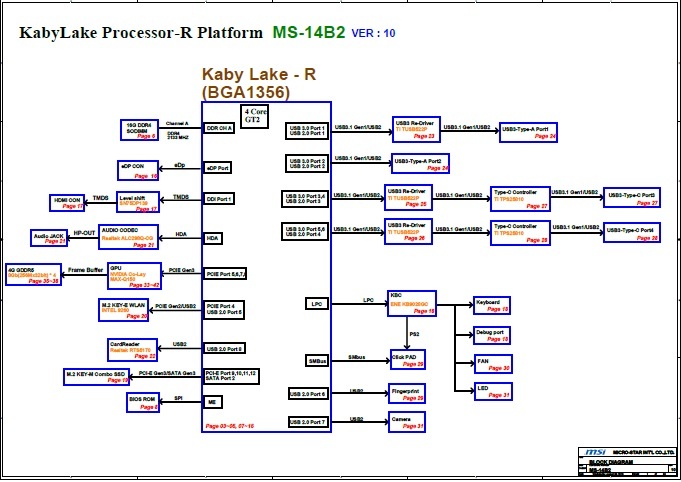Screen dimensions: 681x482
Task: Click the "DDR CH A" port box
Action: [219, 128]
